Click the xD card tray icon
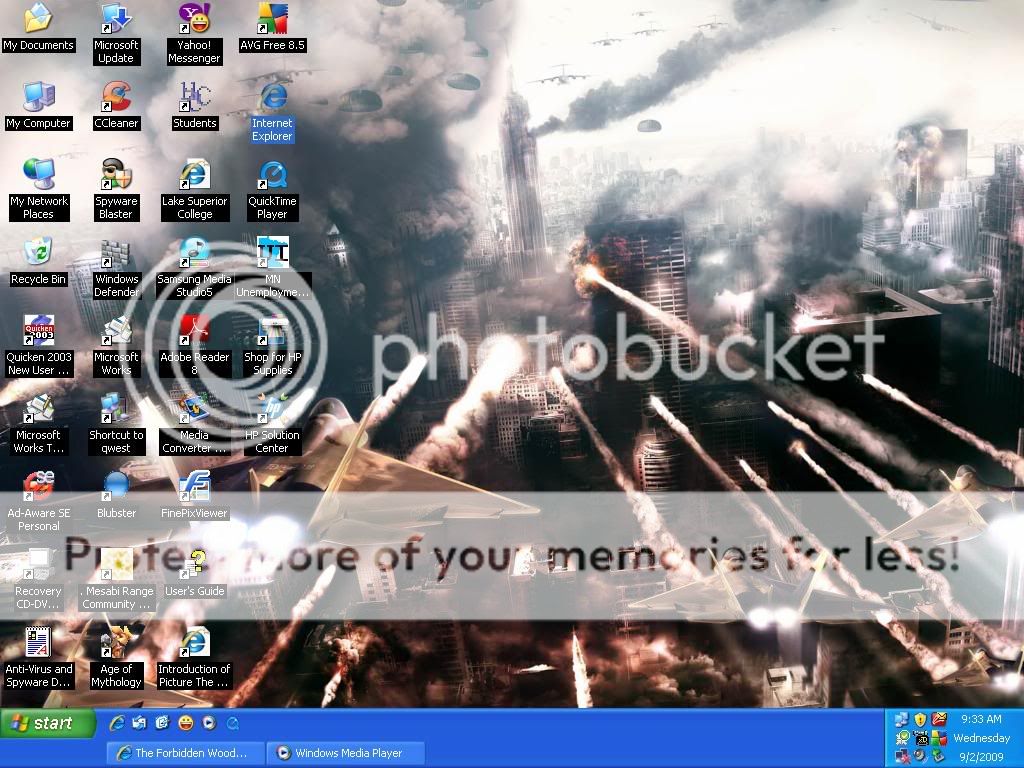 pos(921,738)
